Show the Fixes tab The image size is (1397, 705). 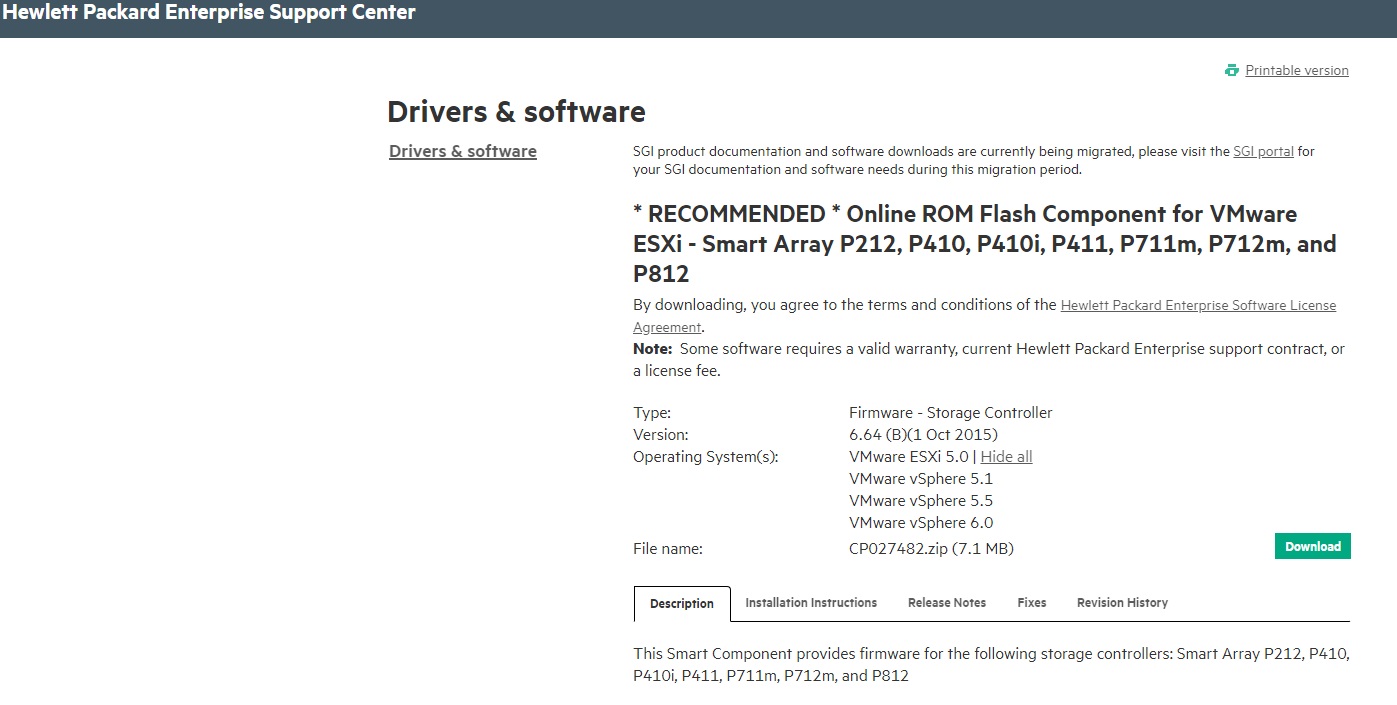coord(1032,603)
